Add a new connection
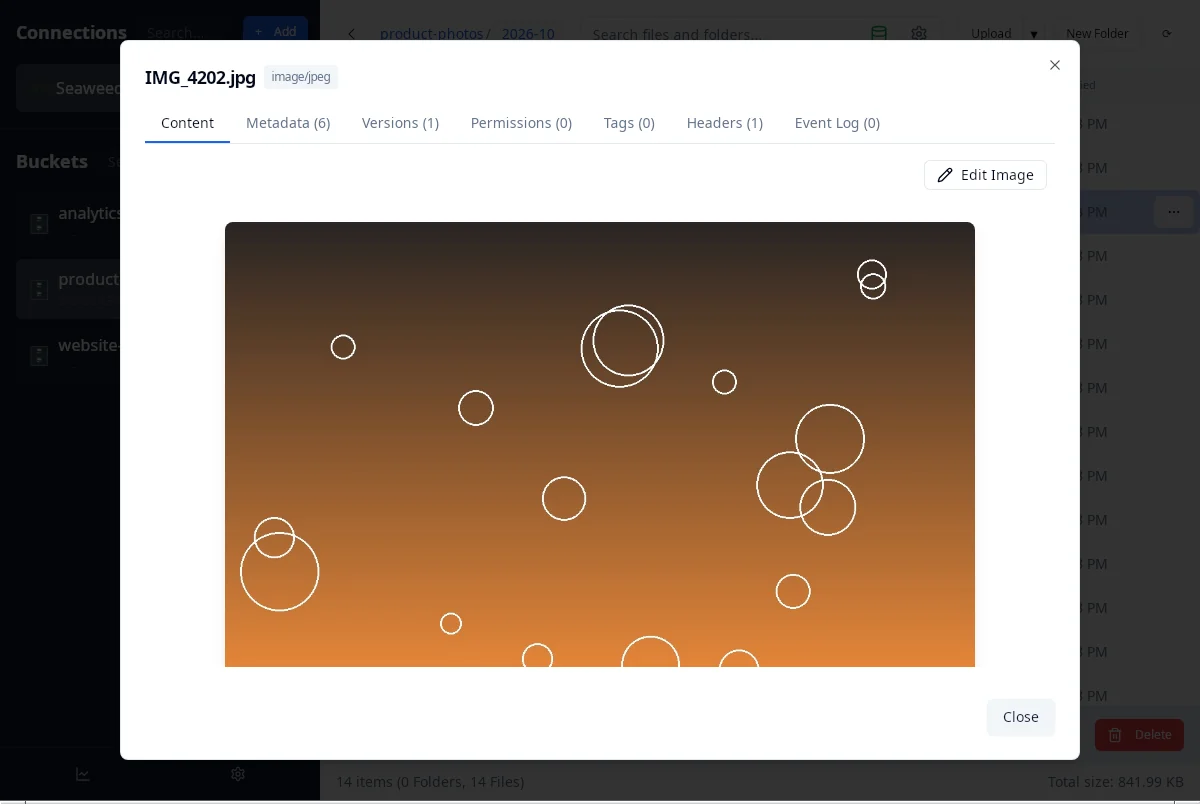Screen dimensions: 1200x804 click(x=275, y=32)
